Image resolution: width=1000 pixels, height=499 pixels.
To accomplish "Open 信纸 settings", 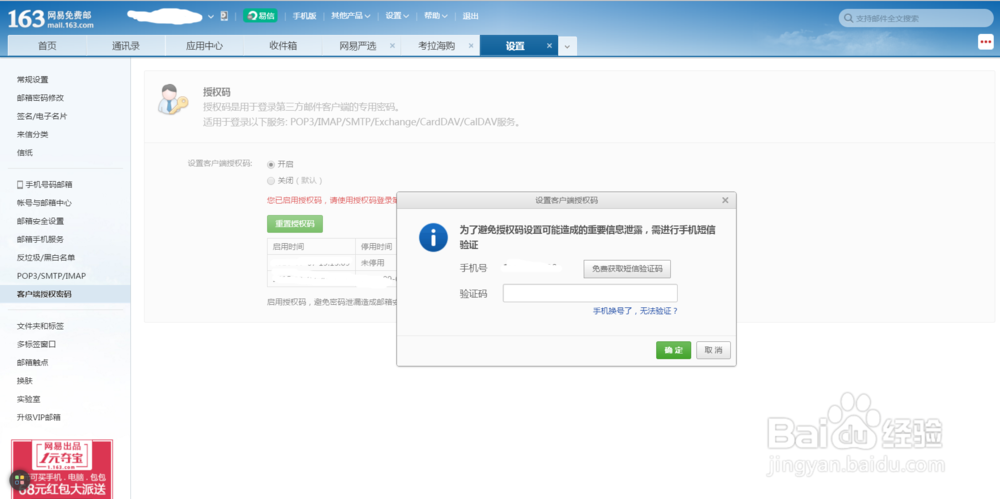I will click(25, 153).
